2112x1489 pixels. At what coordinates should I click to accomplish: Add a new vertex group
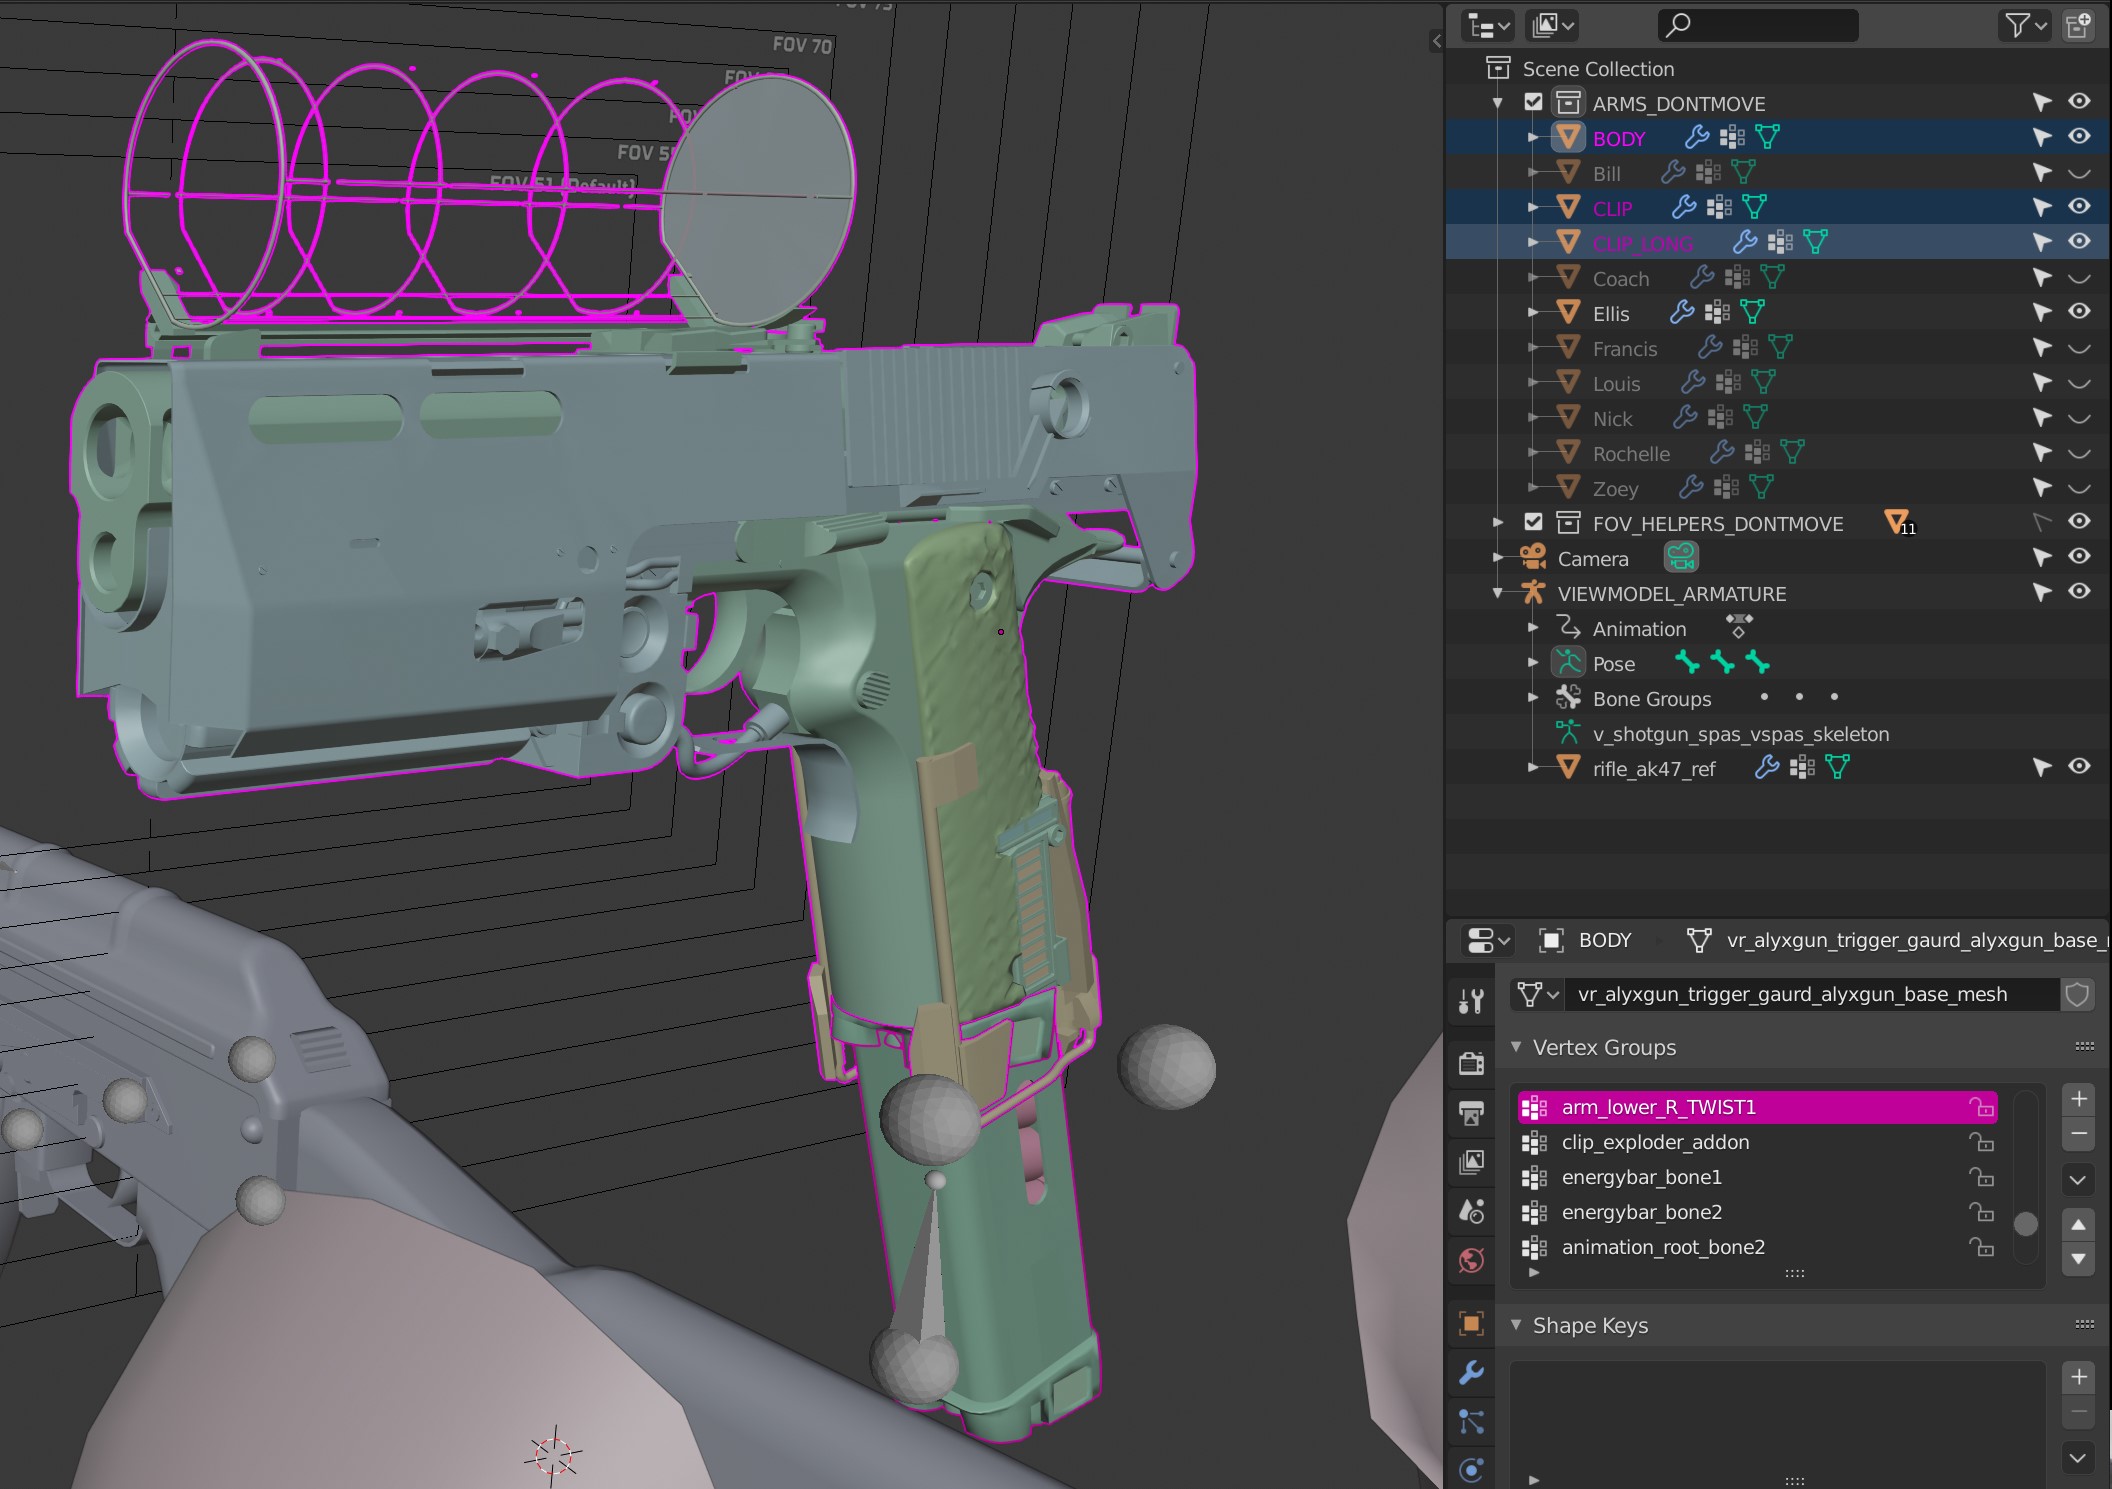[2078, 1099]
